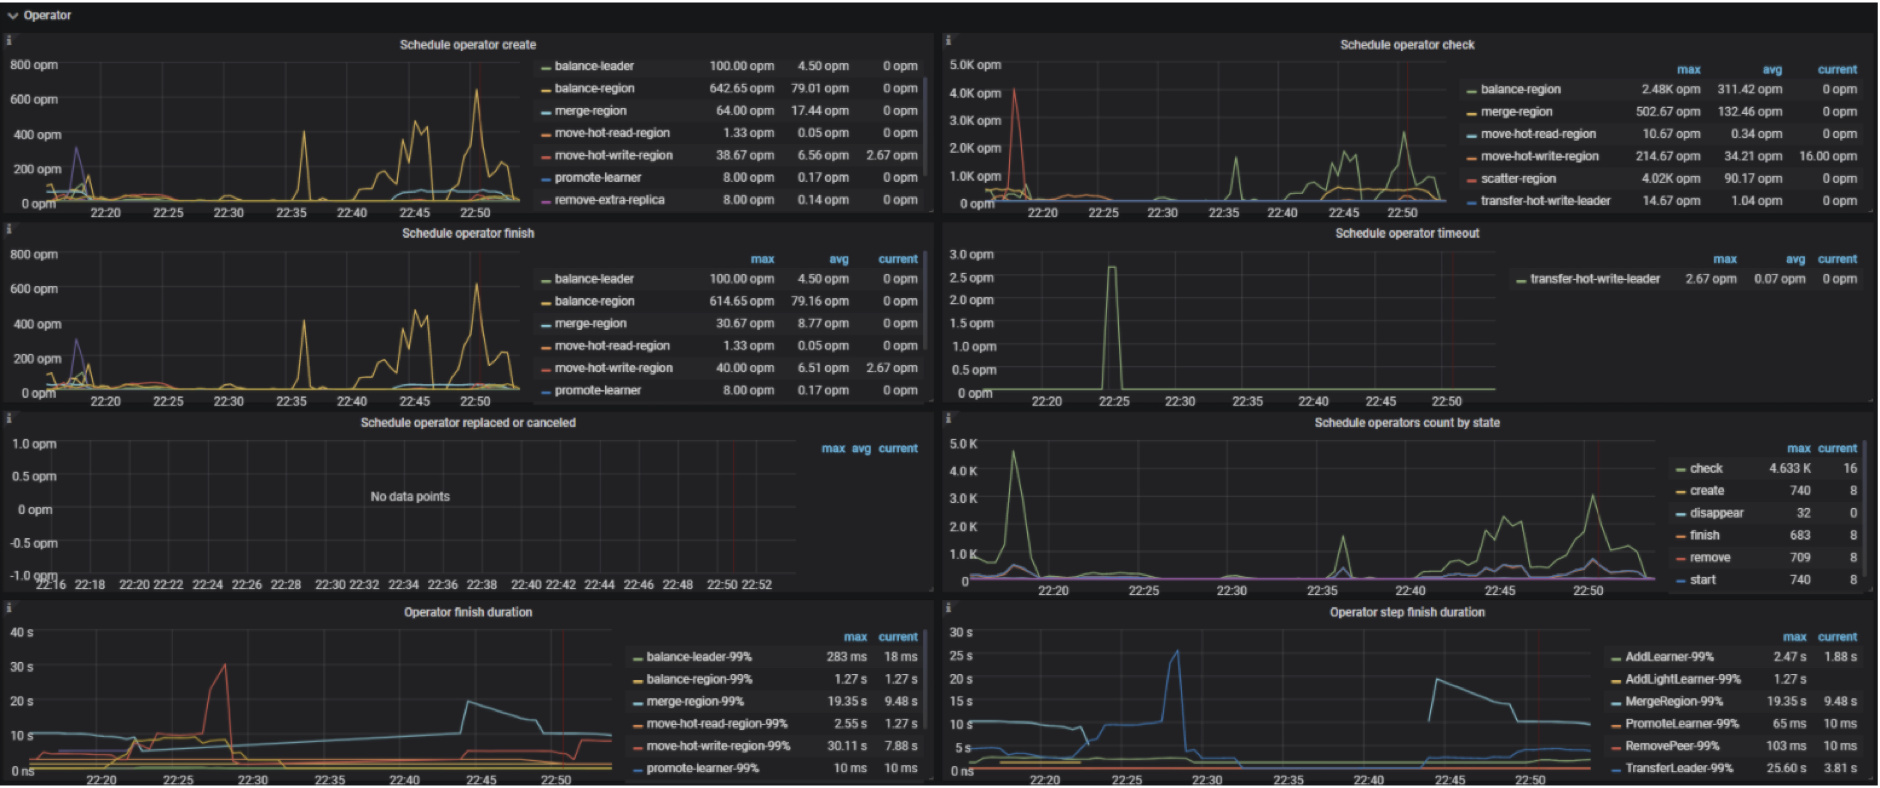Open Schedule operators count by state title menu
This screenshot has height=788, width=1880.
point(1406,423)
